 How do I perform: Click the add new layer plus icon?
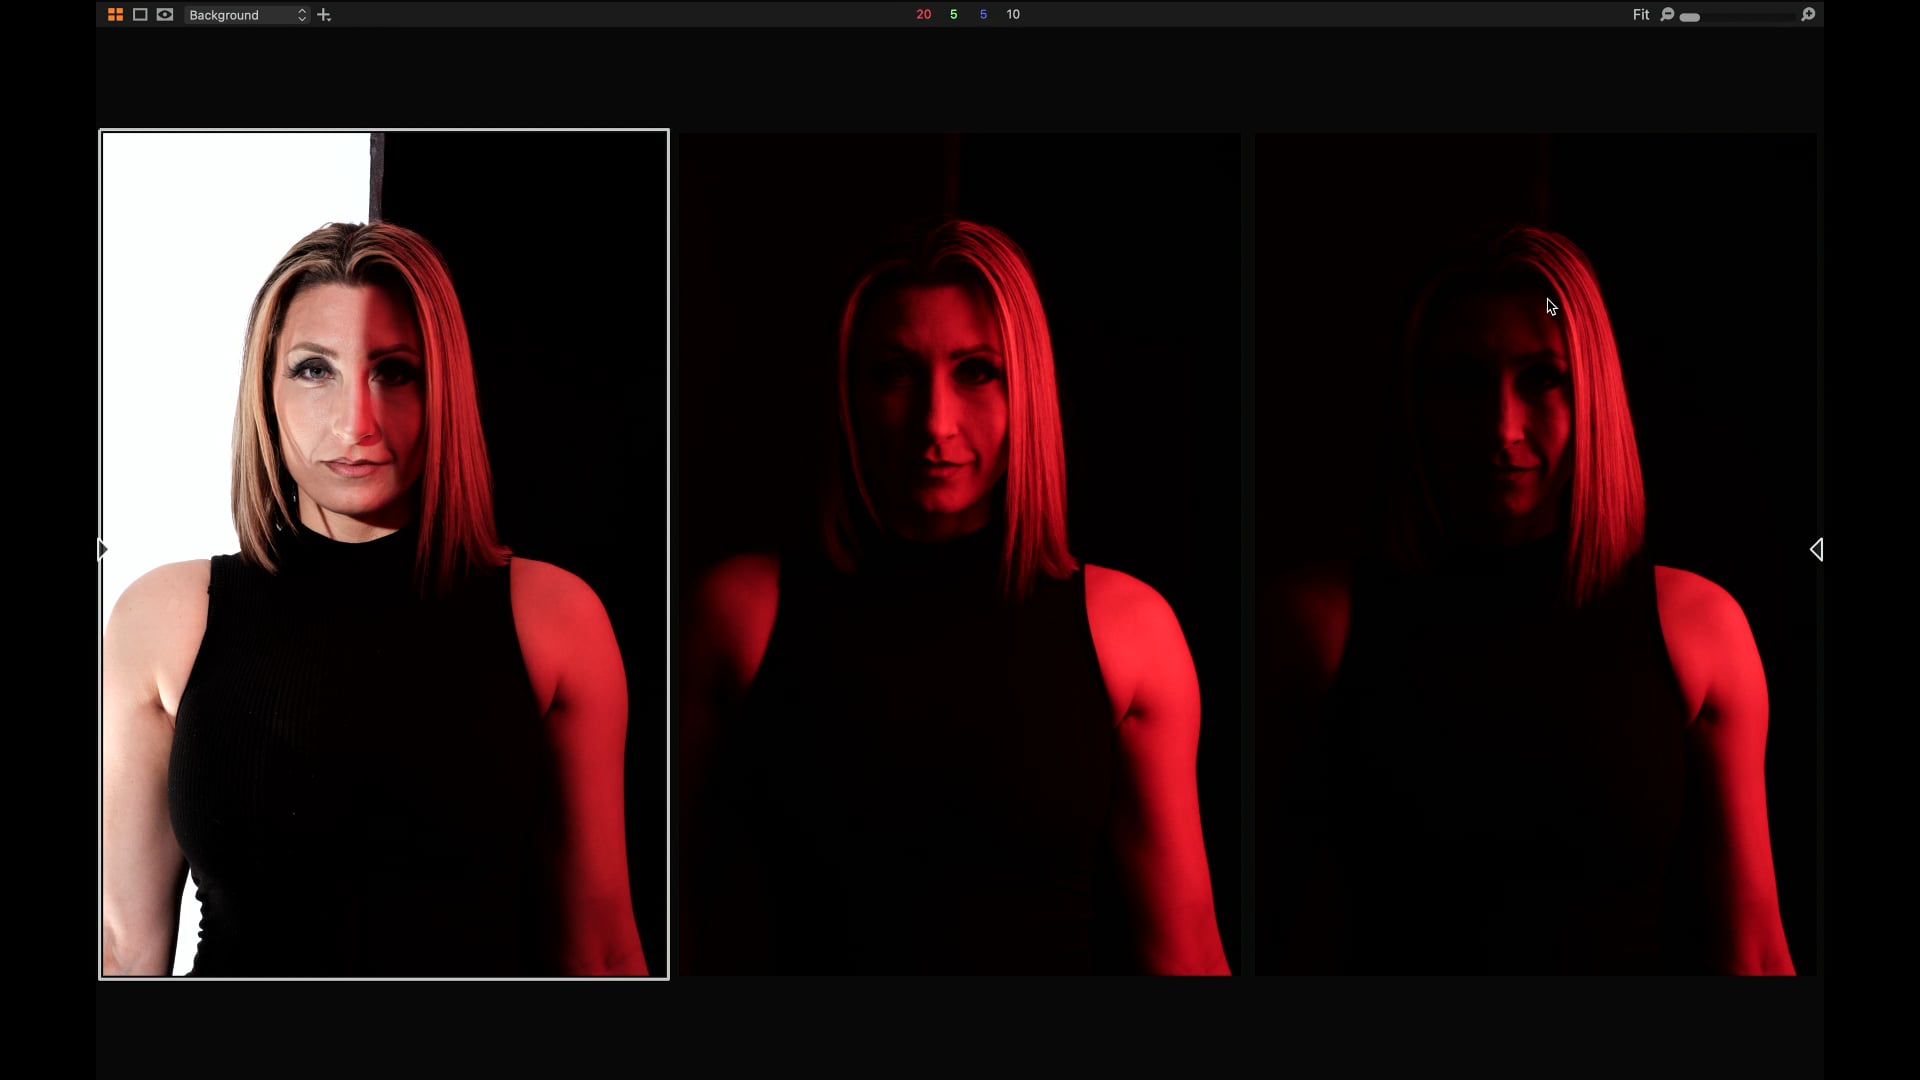coord(322,14)
